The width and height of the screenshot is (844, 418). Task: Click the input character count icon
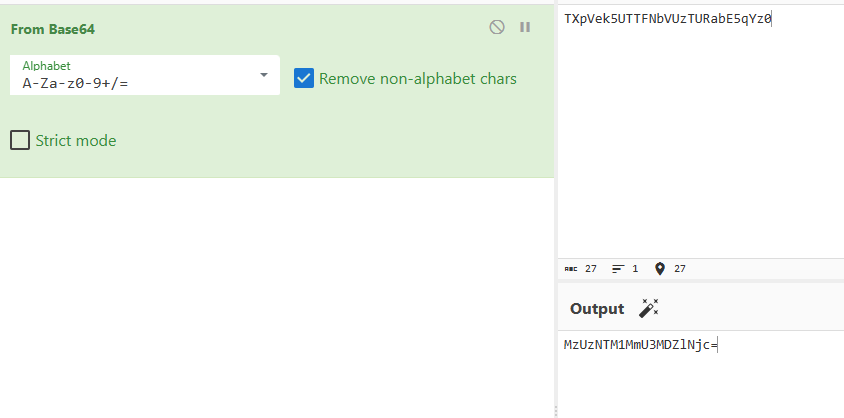(571, 269)
